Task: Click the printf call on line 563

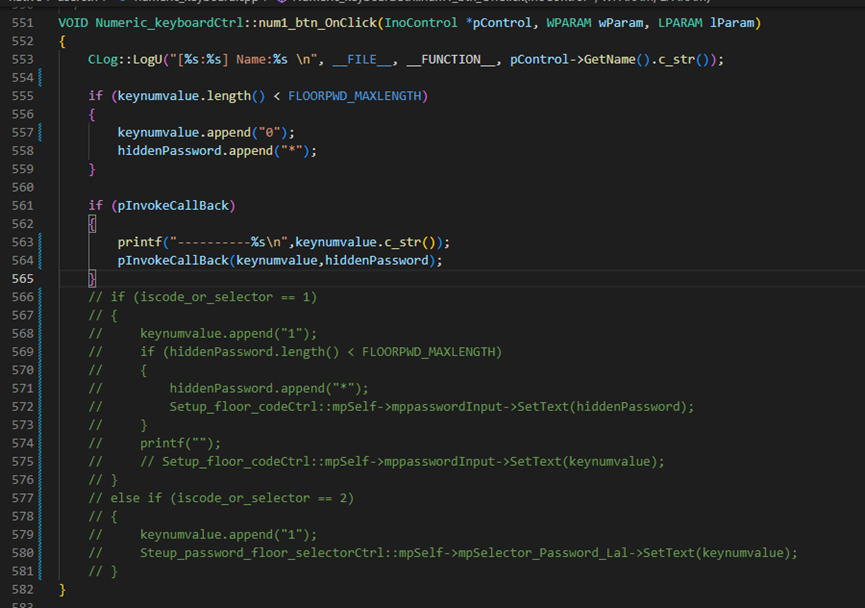Action: (x=140, y=242)
